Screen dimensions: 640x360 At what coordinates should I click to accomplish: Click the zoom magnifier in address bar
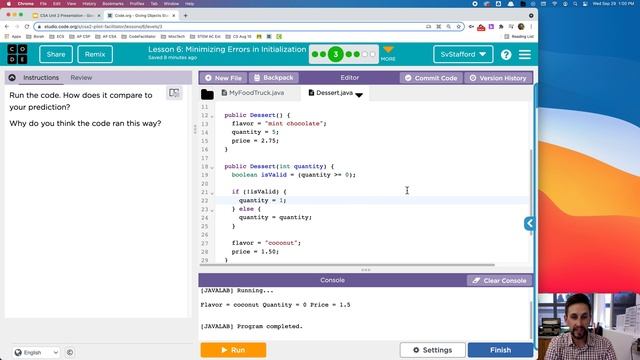tap(449, 27)
